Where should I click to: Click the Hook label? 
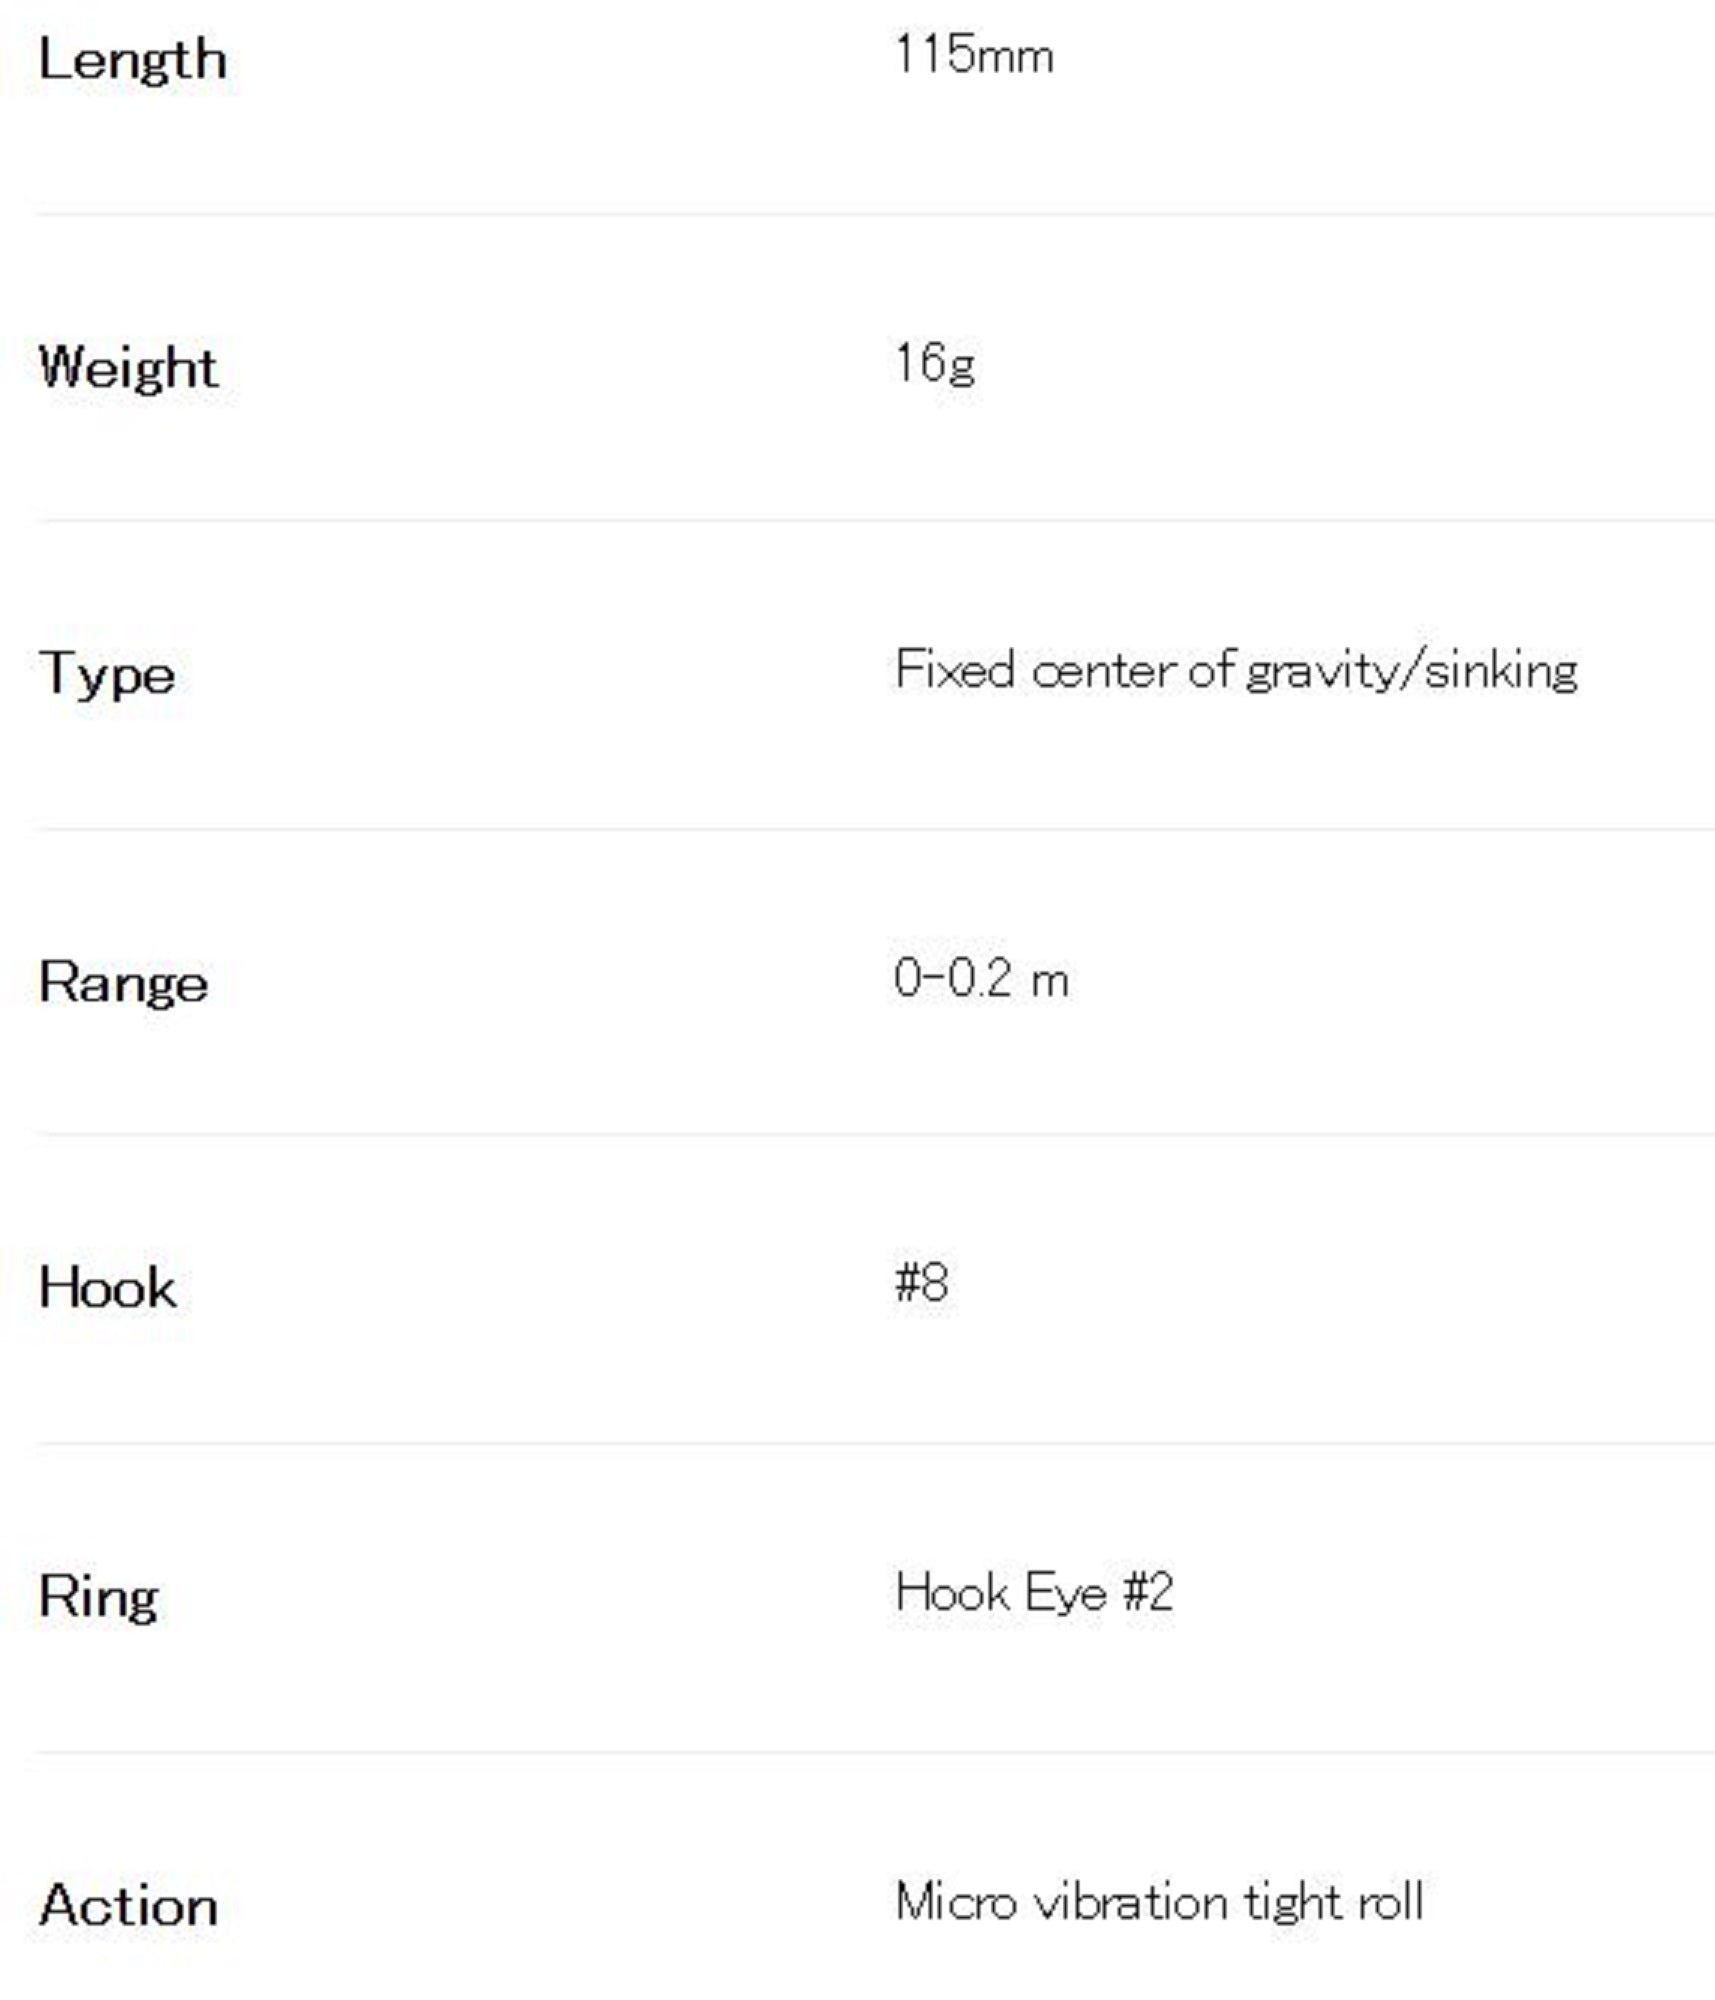click(x=107, y=1287)
